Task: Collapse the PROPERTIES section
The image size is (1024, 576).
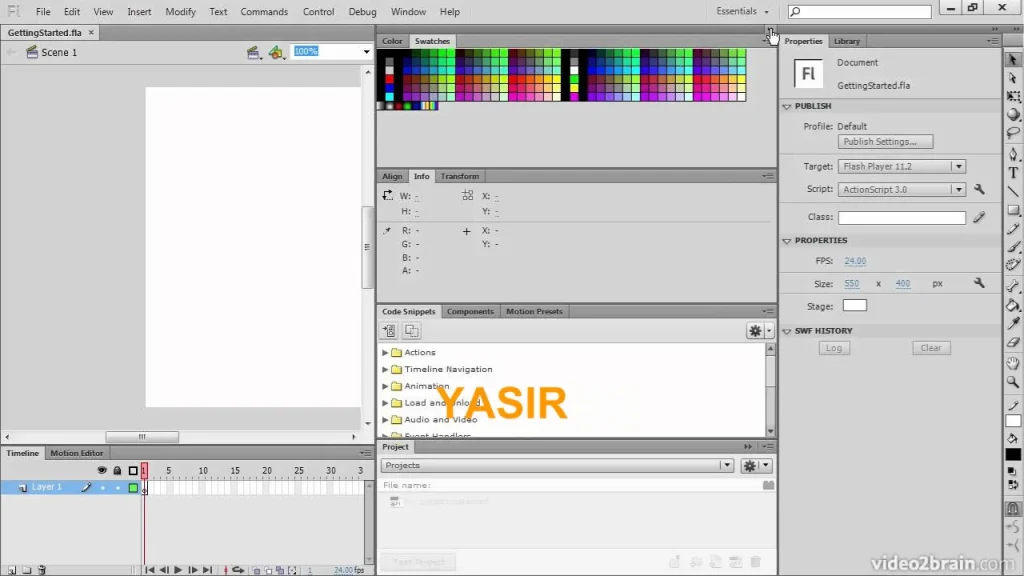Action: [x=787, y=241]
